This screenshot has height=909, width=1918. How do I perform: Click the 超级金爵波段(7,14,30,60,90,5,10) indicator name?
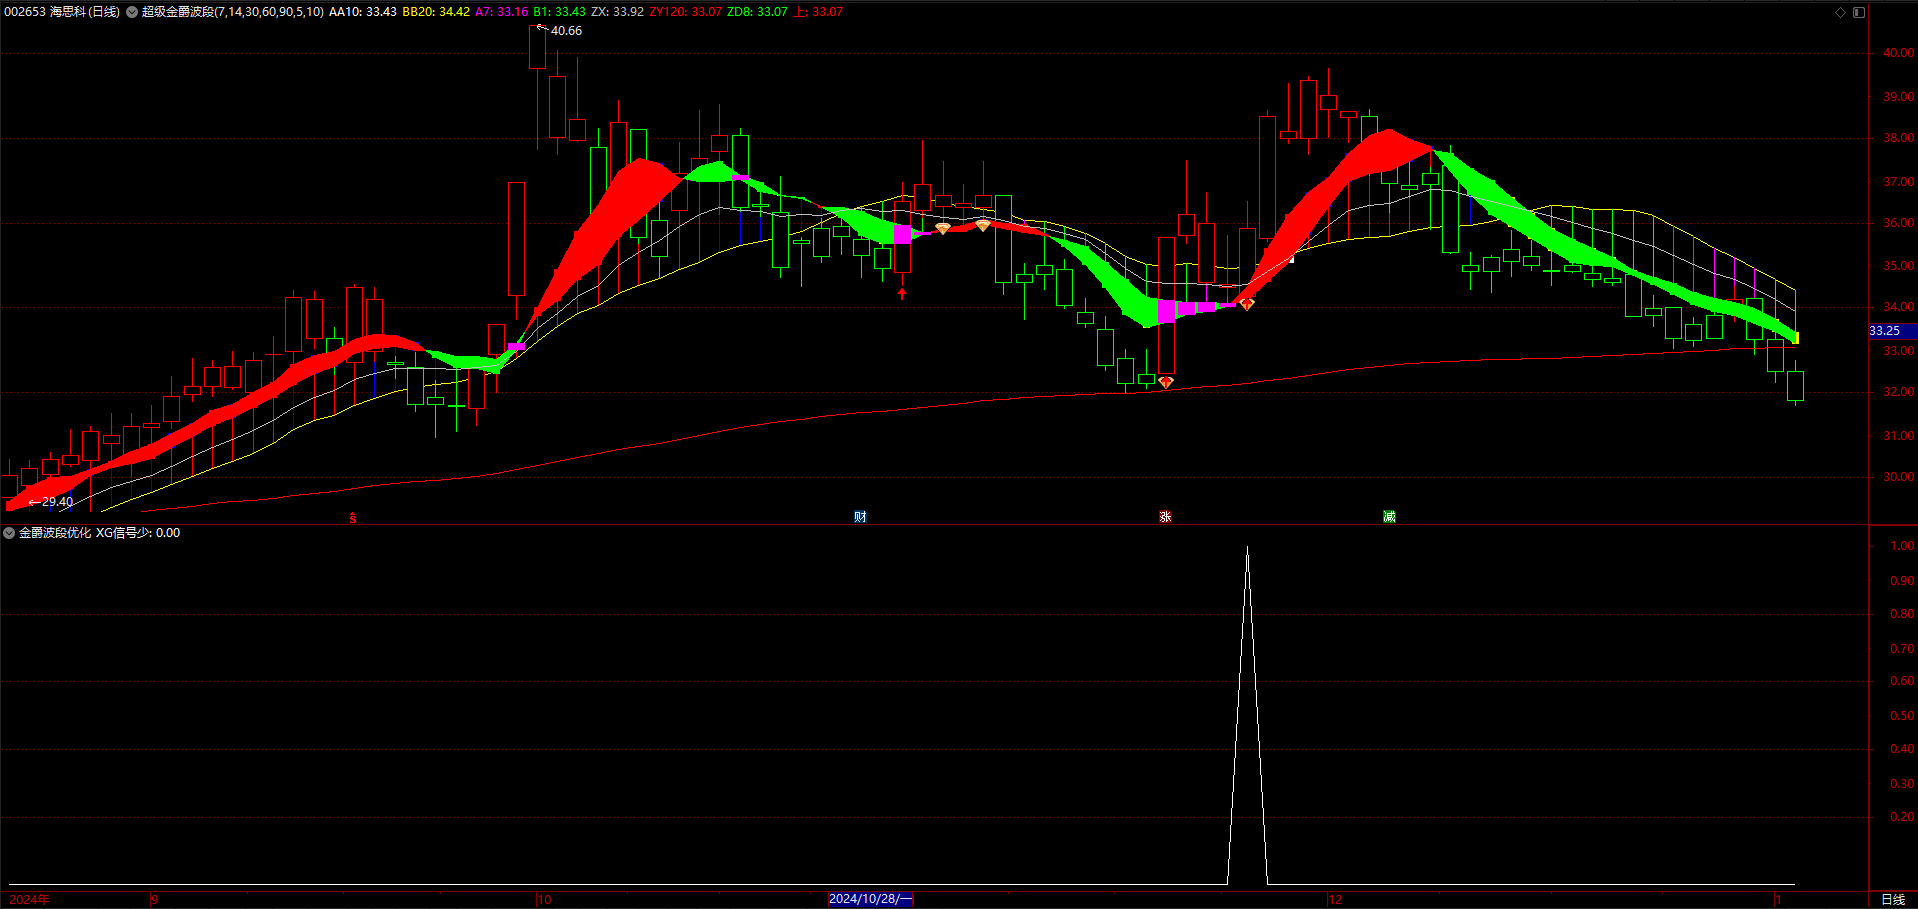pyautogui.click(x=232, y=12)
